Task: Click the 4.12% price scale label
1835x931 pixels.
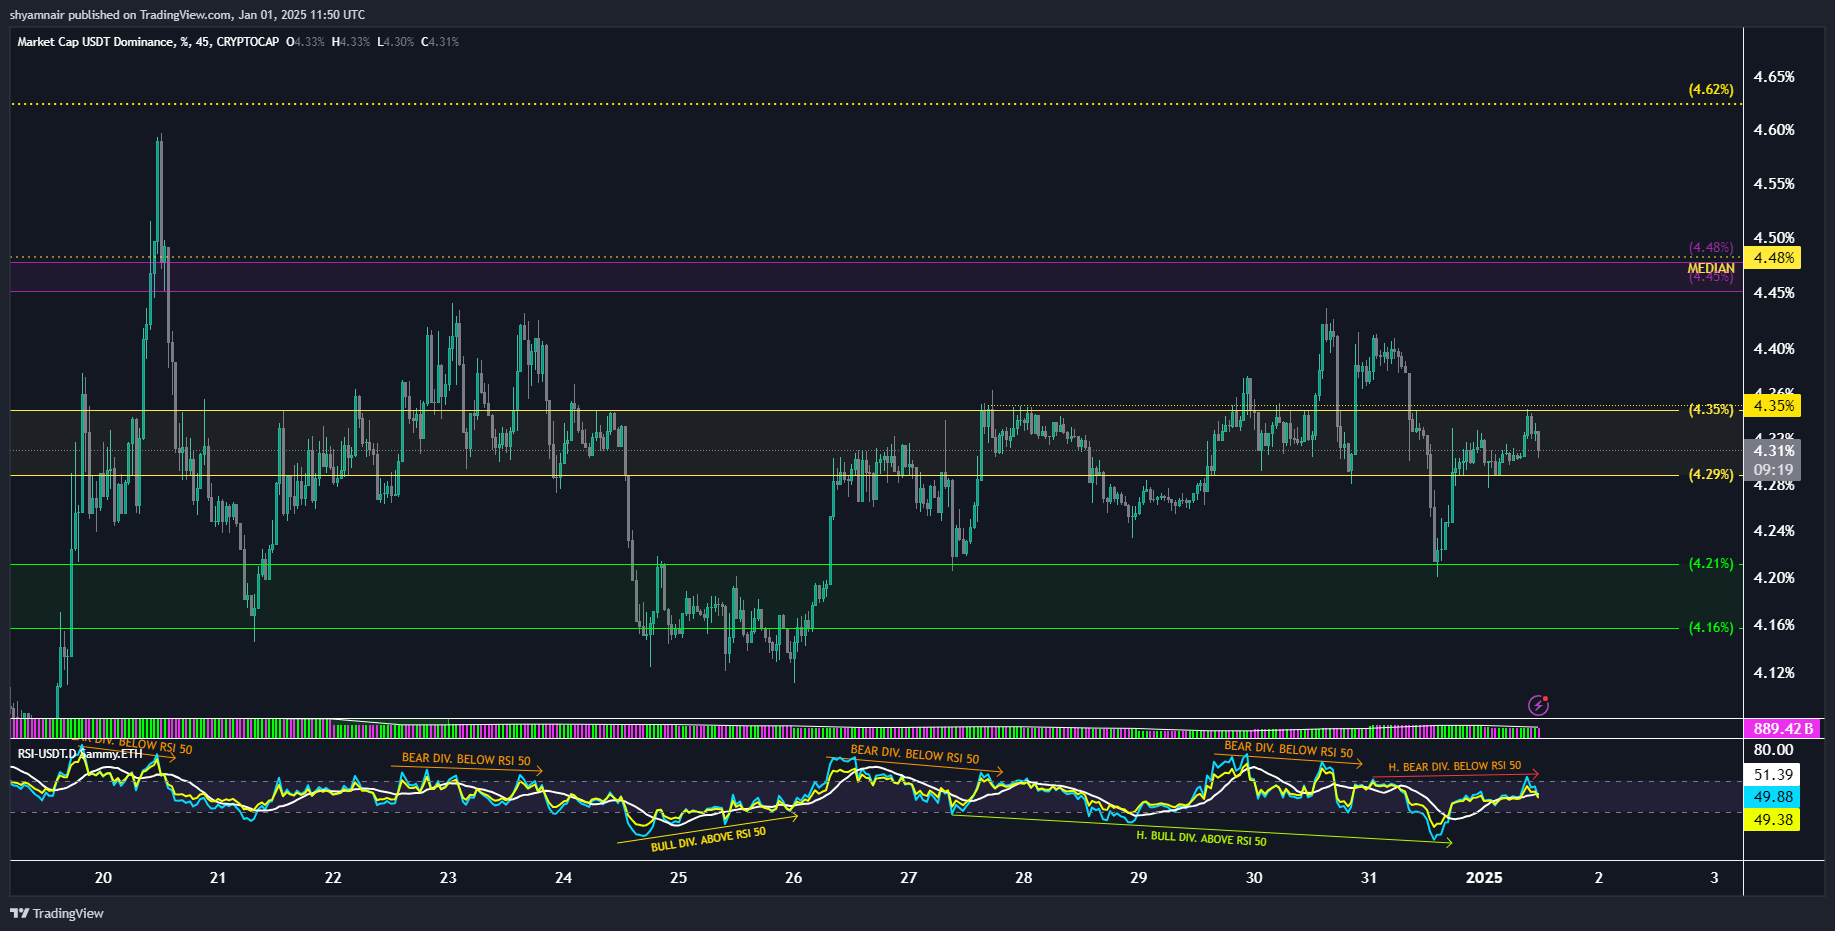Action: pyautogui.click(x=1774, y=673)
